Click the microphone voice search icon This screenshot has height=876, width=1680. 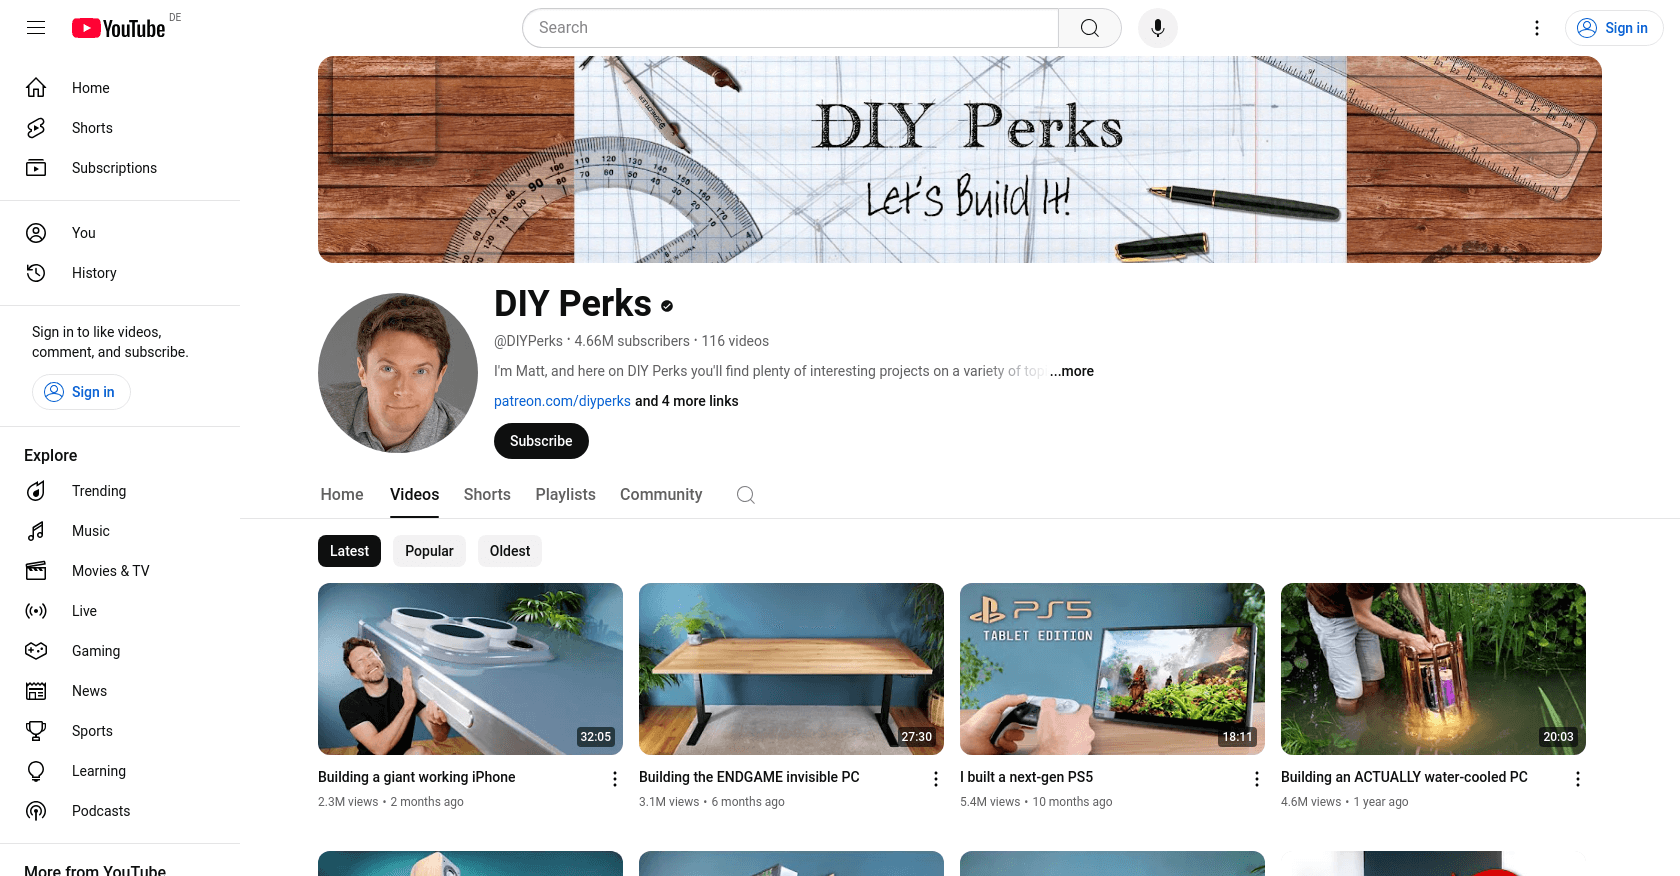coord(1157,28)
